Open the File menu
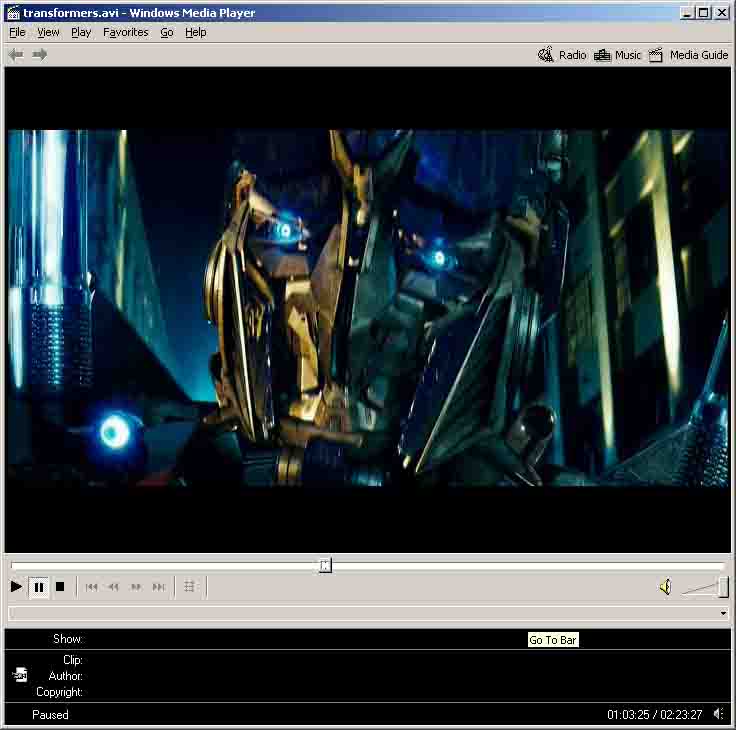 pos(17,32)
